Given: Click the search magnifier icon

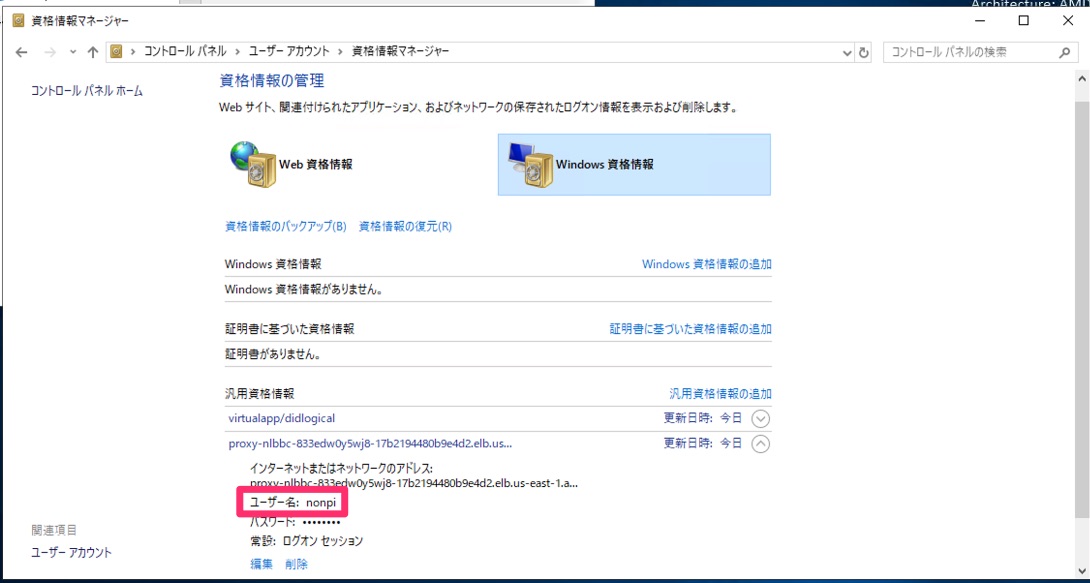Looking at the screenshot, I should (1064, 52).
